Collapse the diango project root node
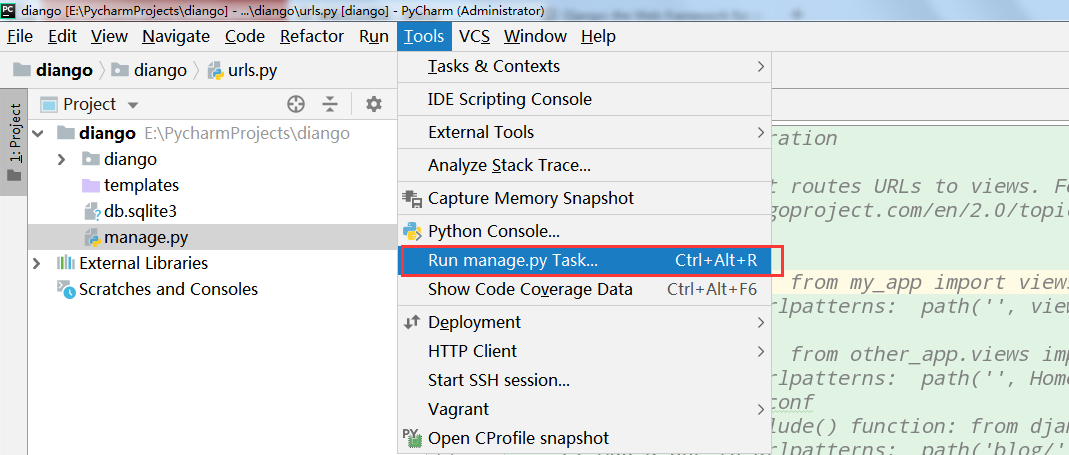The height and width of the screenshot is (455, 1069). pos(38,133)
